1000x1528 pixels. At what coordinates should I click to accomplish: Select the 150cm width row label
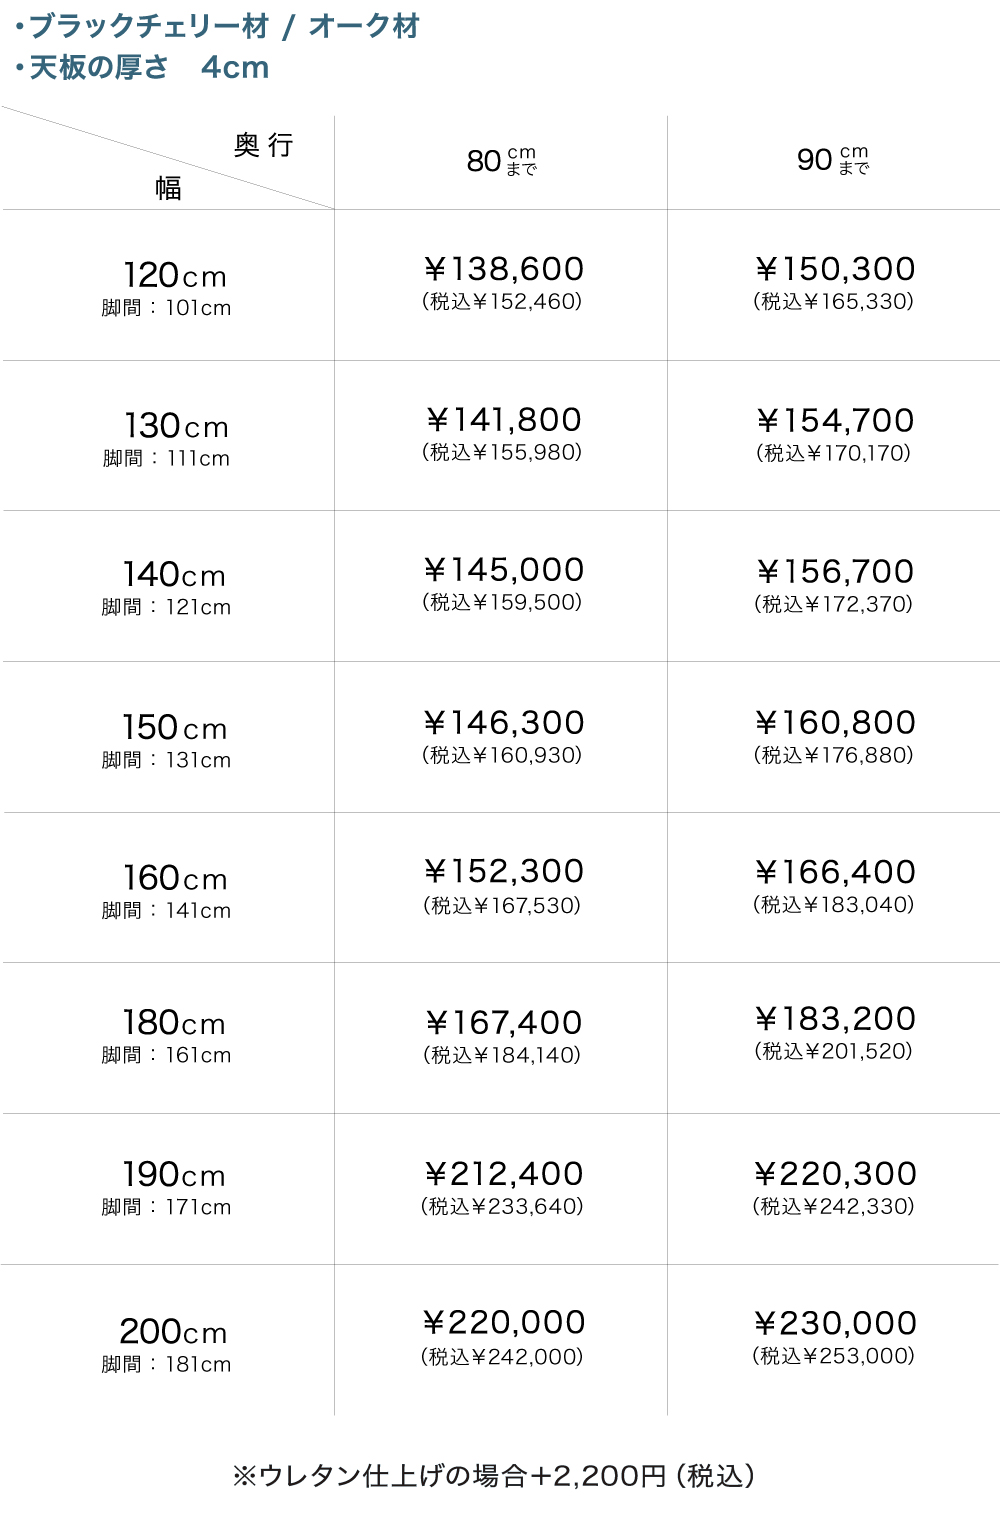pos(175,727)
